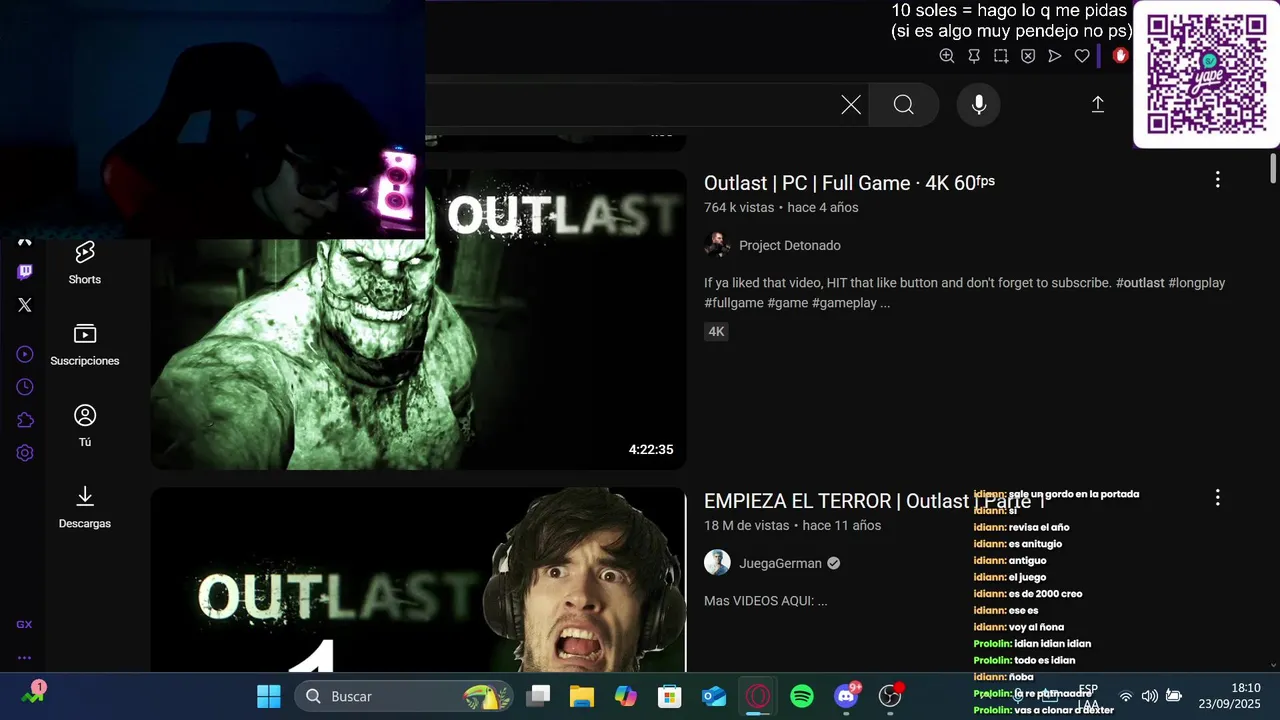The height and width of the screenshot is (720, 1280).
Task: Click the taskbar Buscar search box
Action: [404, 696]
